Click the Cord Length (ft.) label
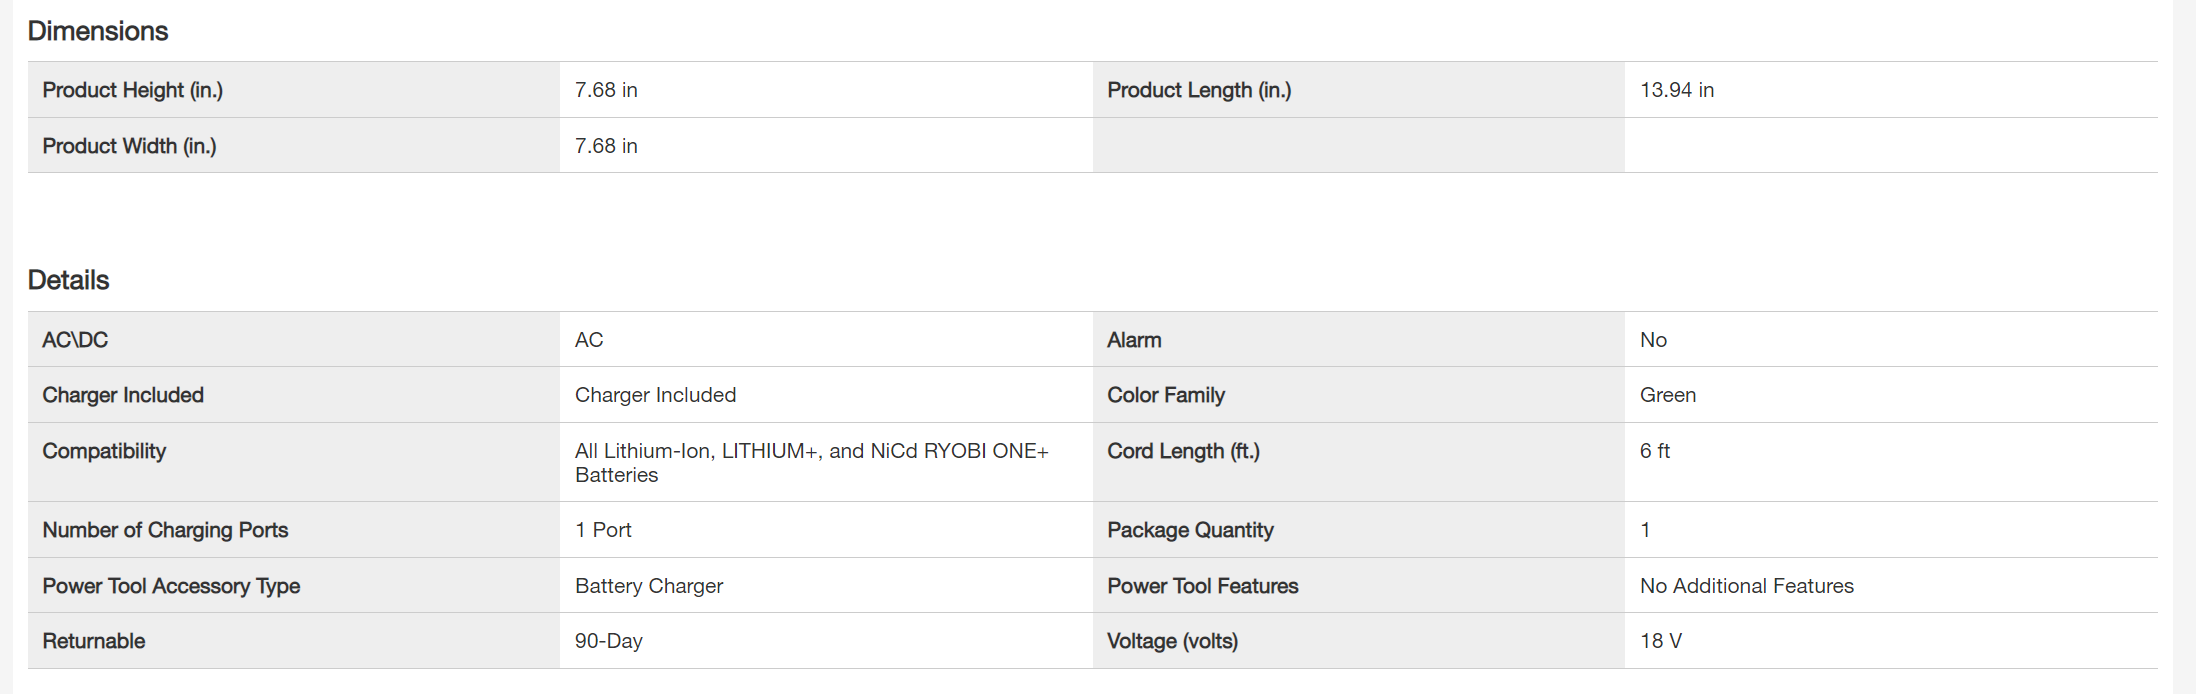This screenshot has height=694, width=2196. (1183, 451)
